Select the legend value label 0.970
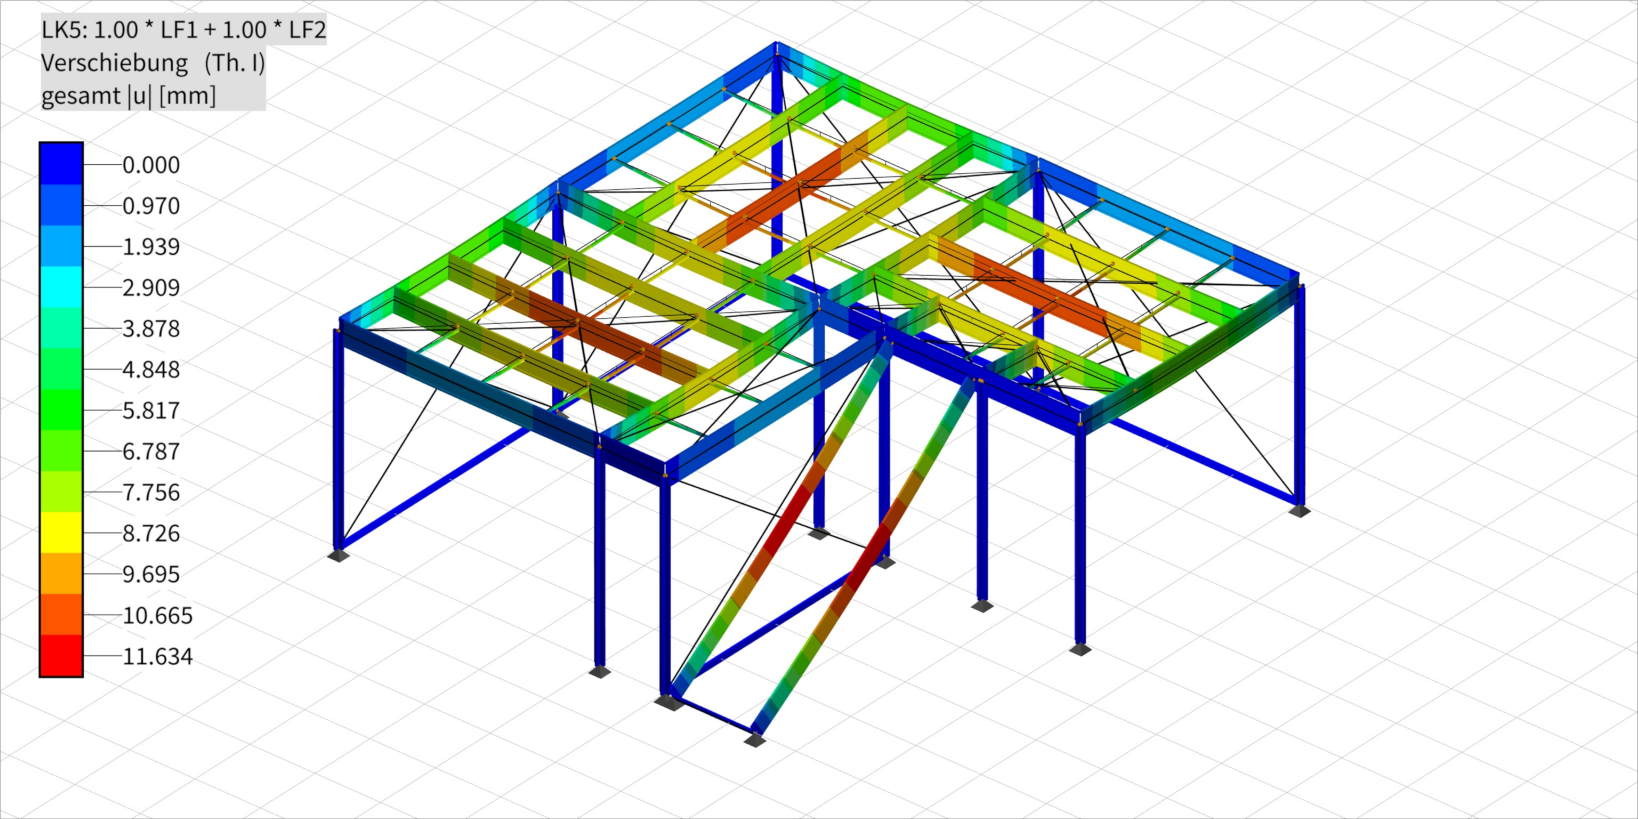 (x=151, y=206)
